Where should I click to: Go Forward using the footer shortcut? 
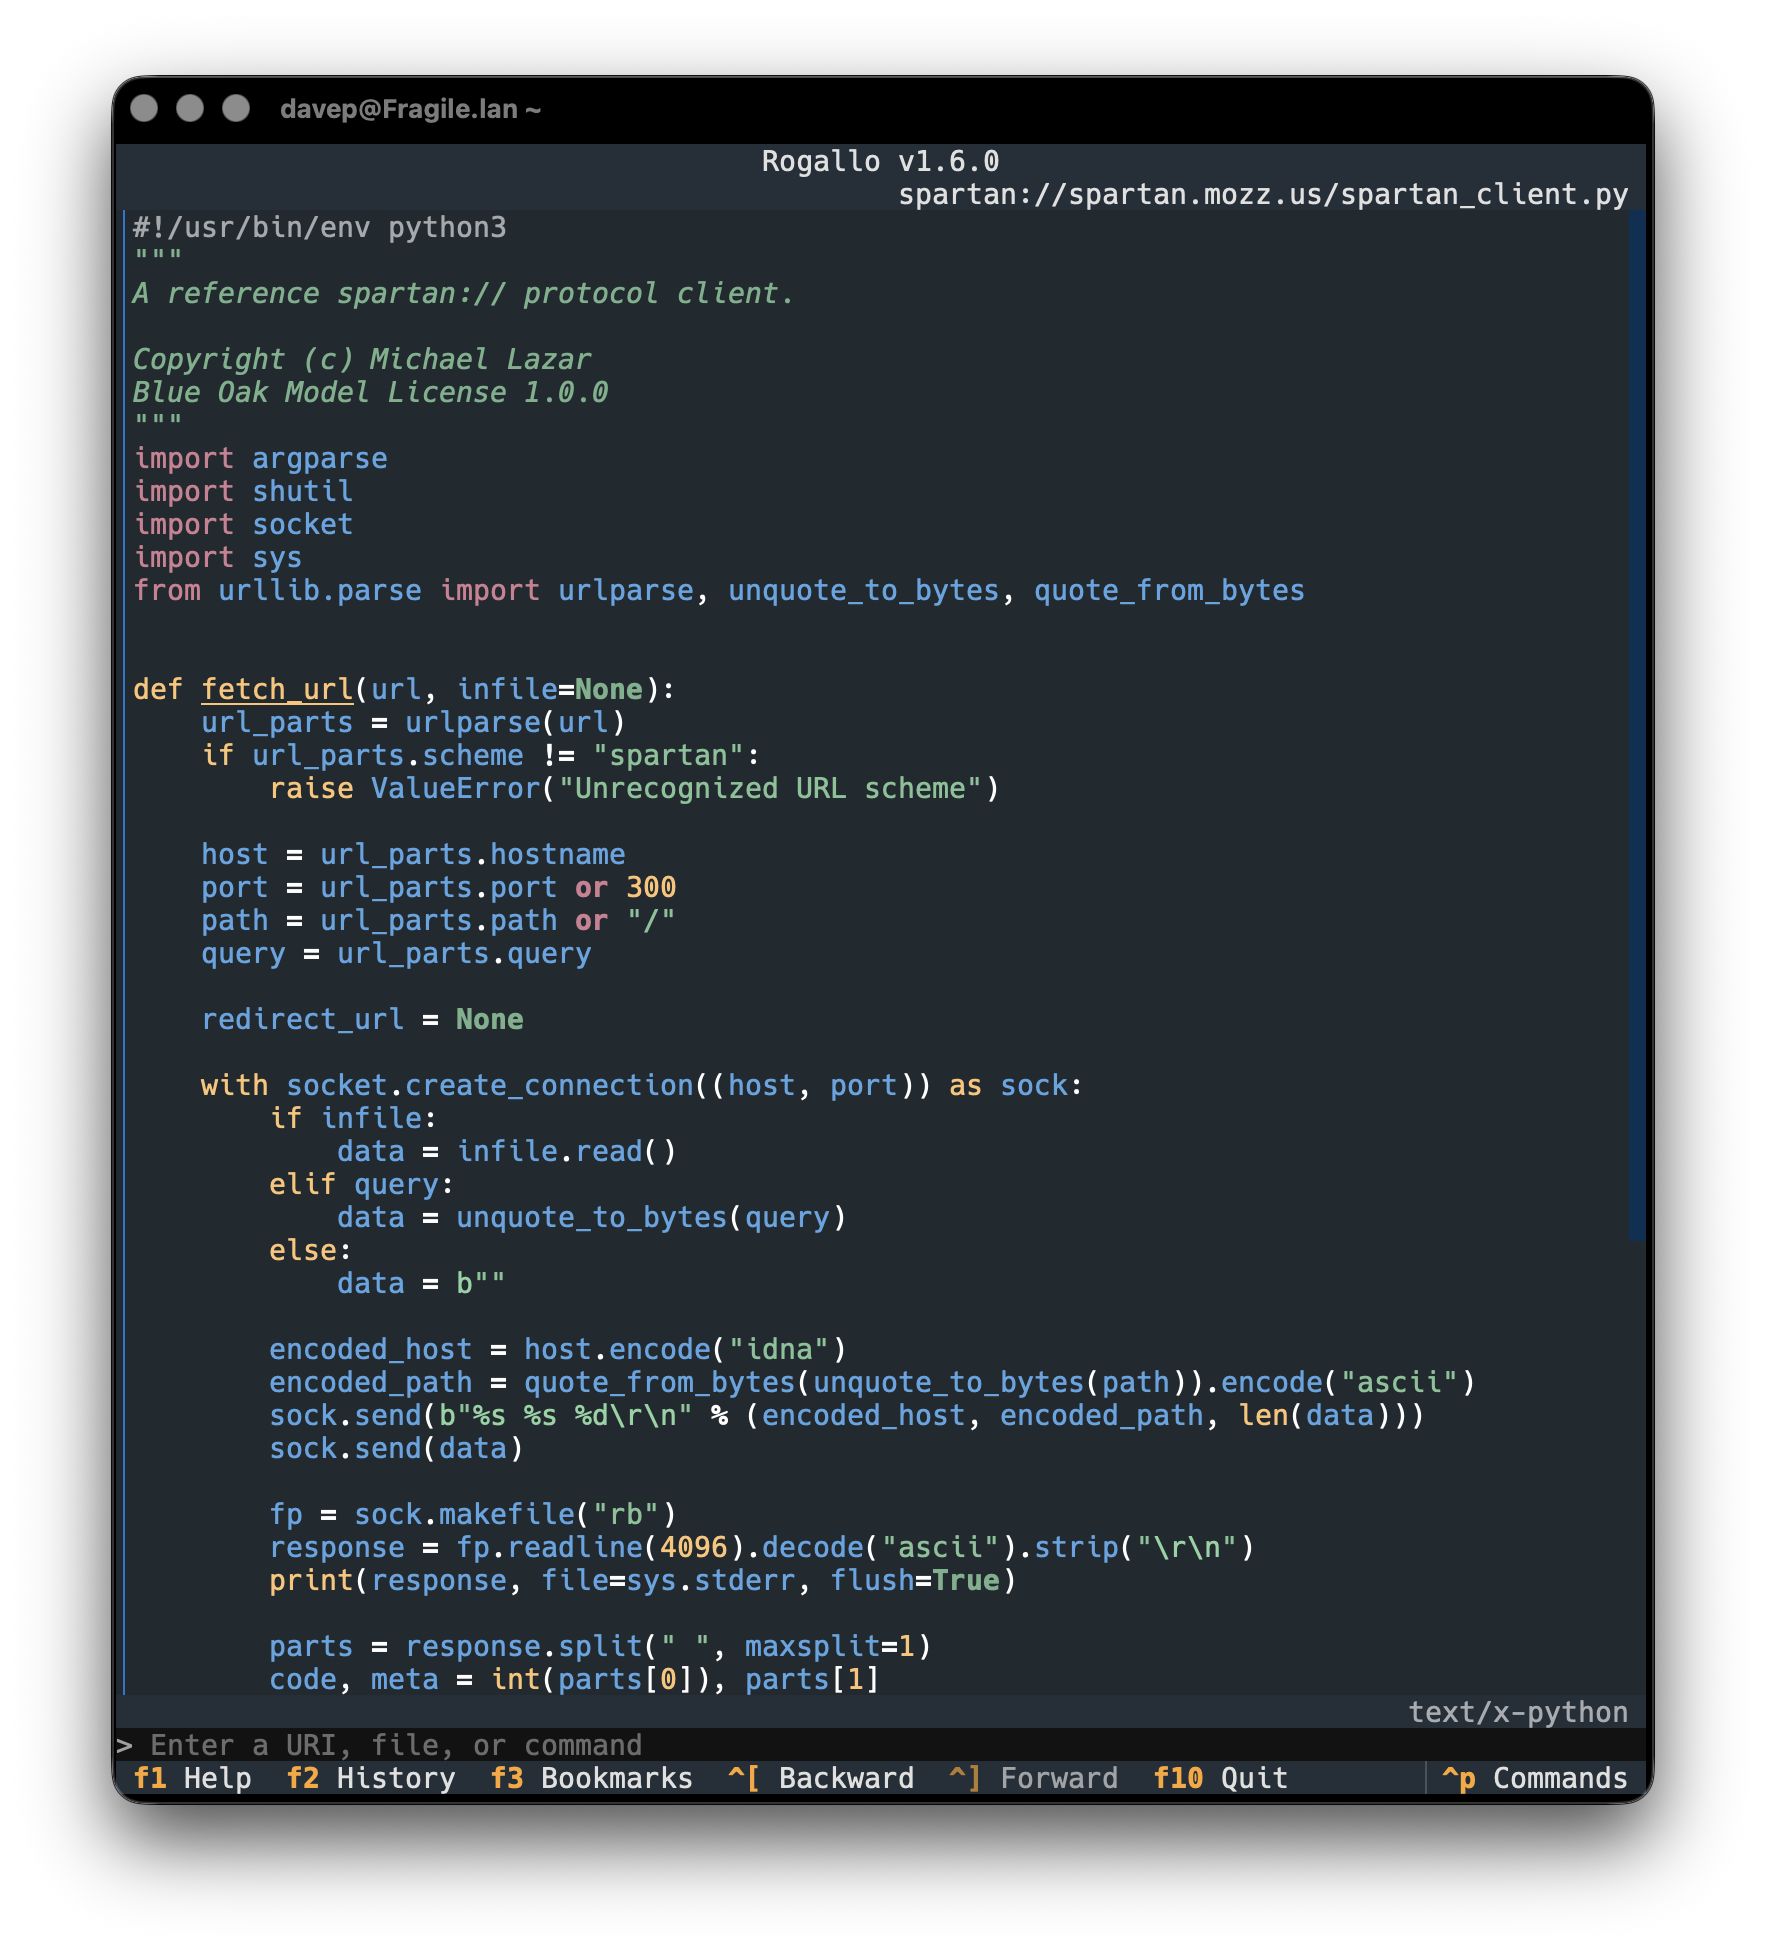[1033, 1778]
